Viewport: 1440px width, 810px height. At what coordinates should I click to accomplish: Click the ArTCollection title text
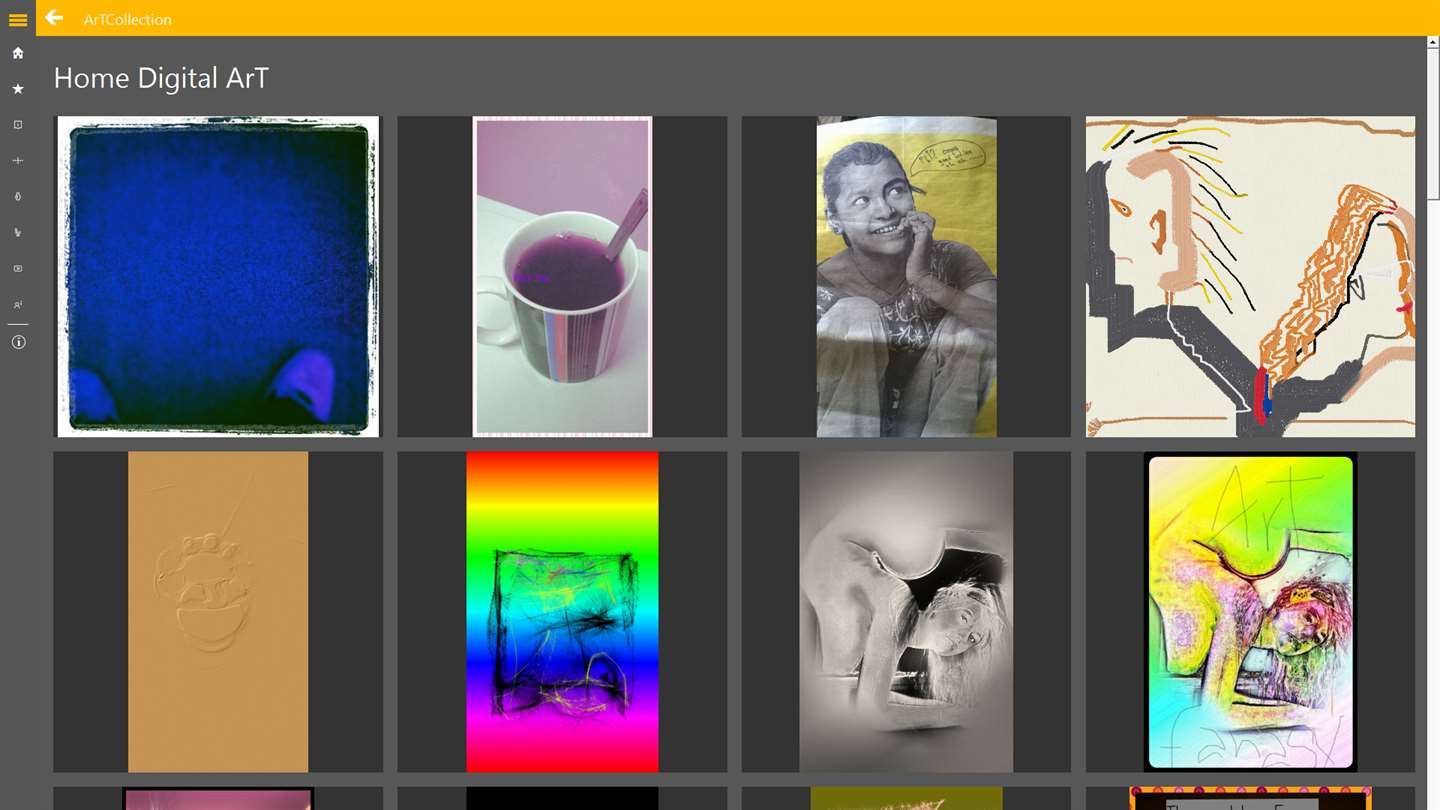[127, 19]
